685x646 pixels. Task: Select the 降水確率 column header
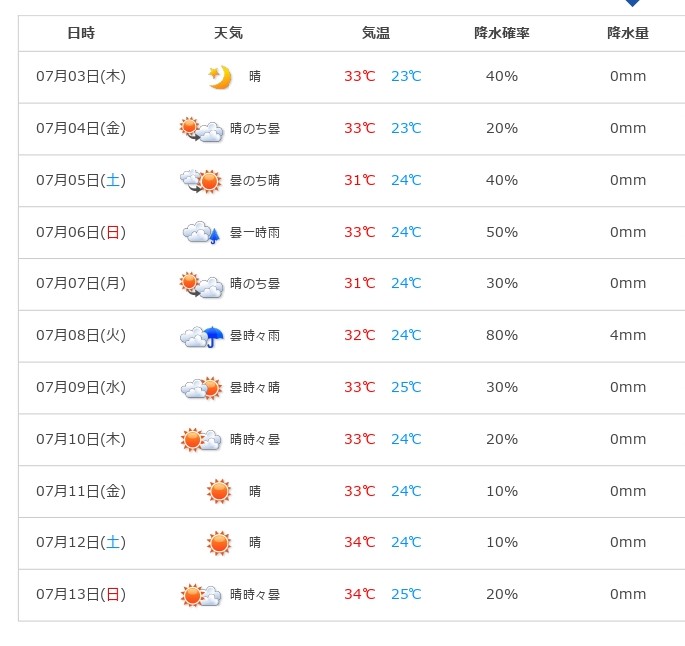pyautogui.click(x=502, y=33)
